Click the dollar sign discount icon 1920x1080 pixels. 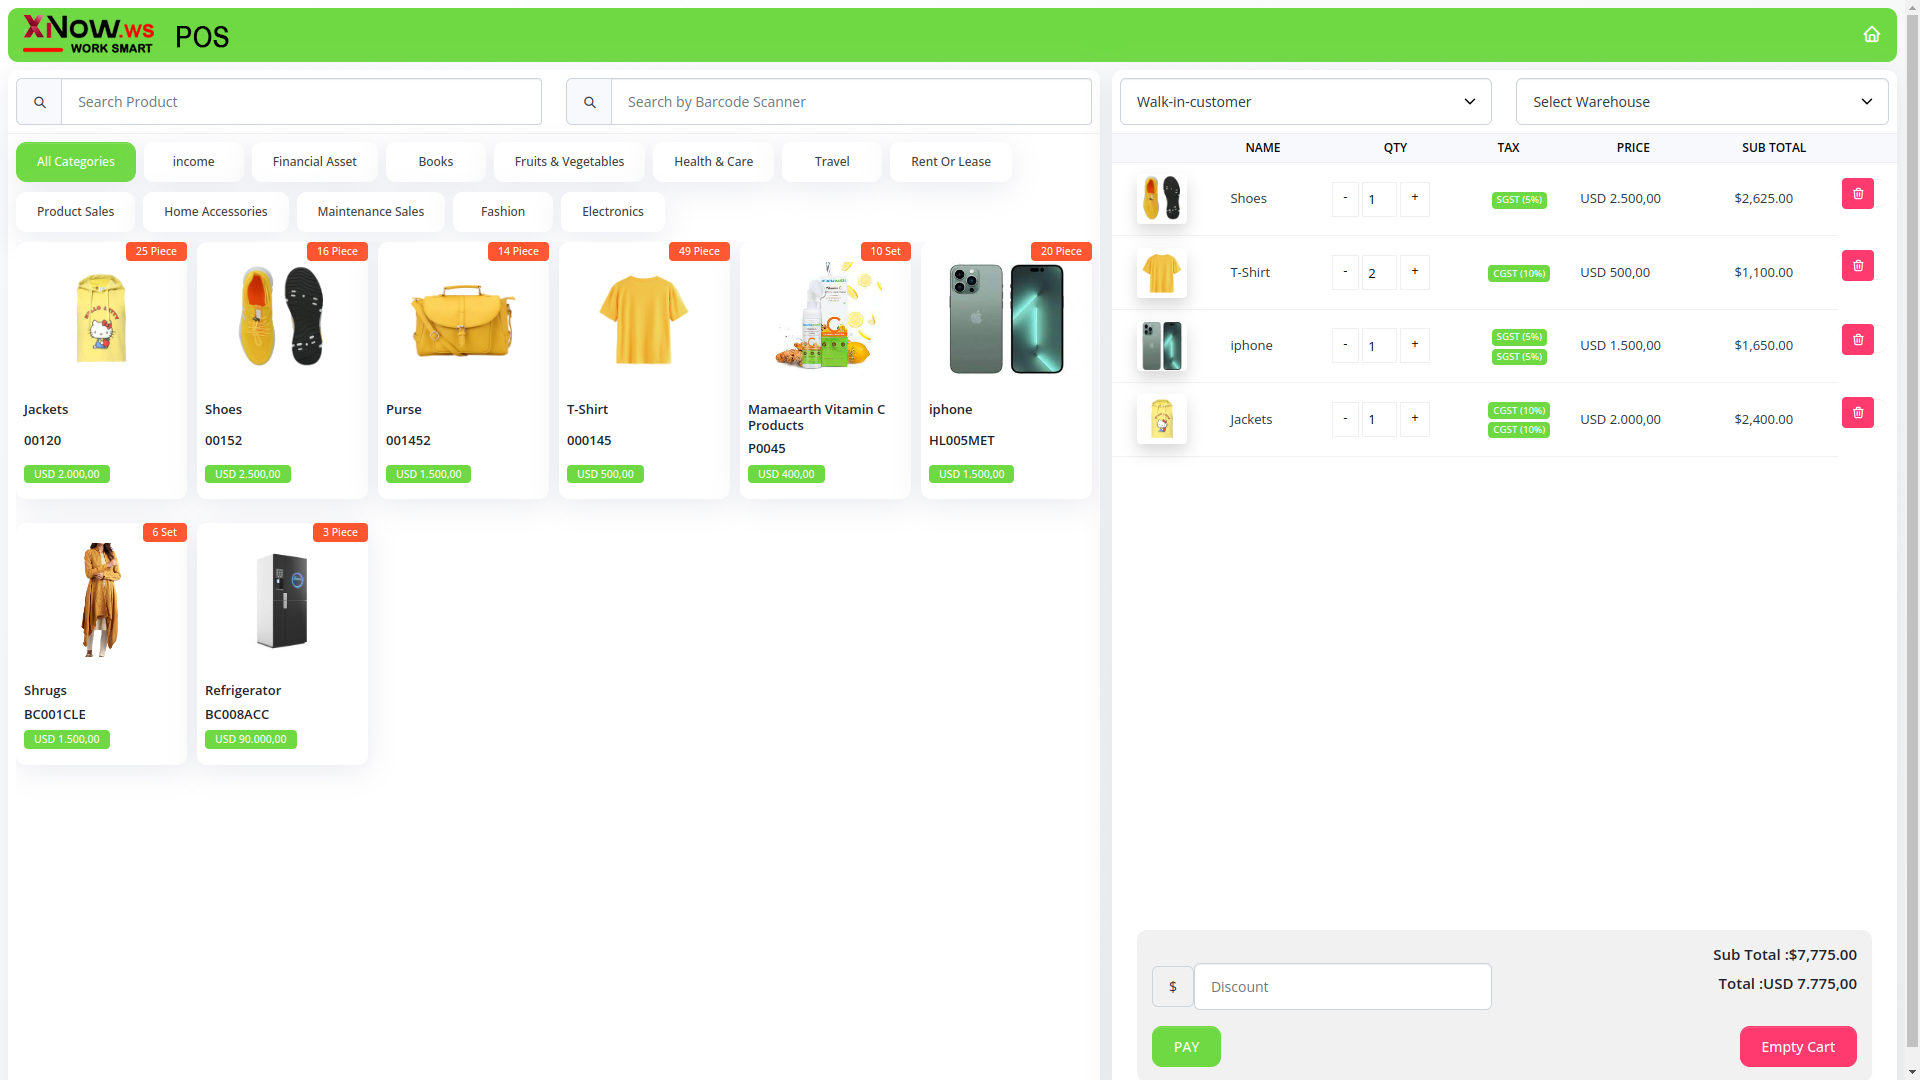point(1172,987)
